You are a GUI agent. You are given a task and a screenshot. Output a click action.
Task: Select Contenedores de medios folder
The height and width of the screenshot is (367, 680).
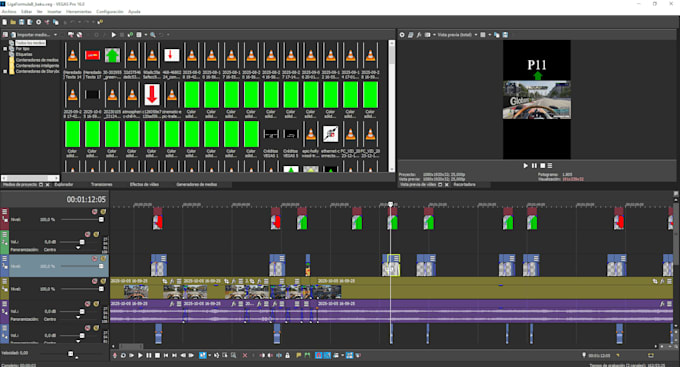pyautogui.click(x=37, y=60)
